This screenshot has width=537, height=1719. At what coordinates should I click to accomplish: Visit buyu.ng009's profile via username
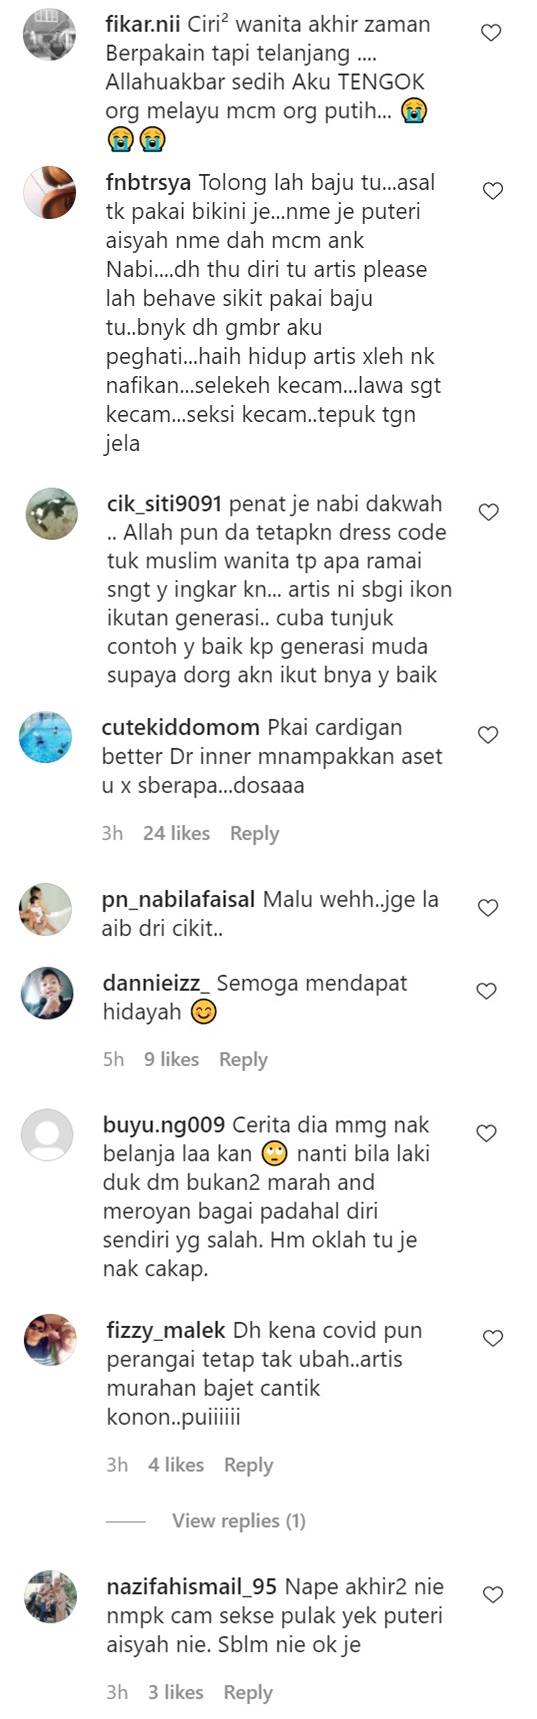164,1125
